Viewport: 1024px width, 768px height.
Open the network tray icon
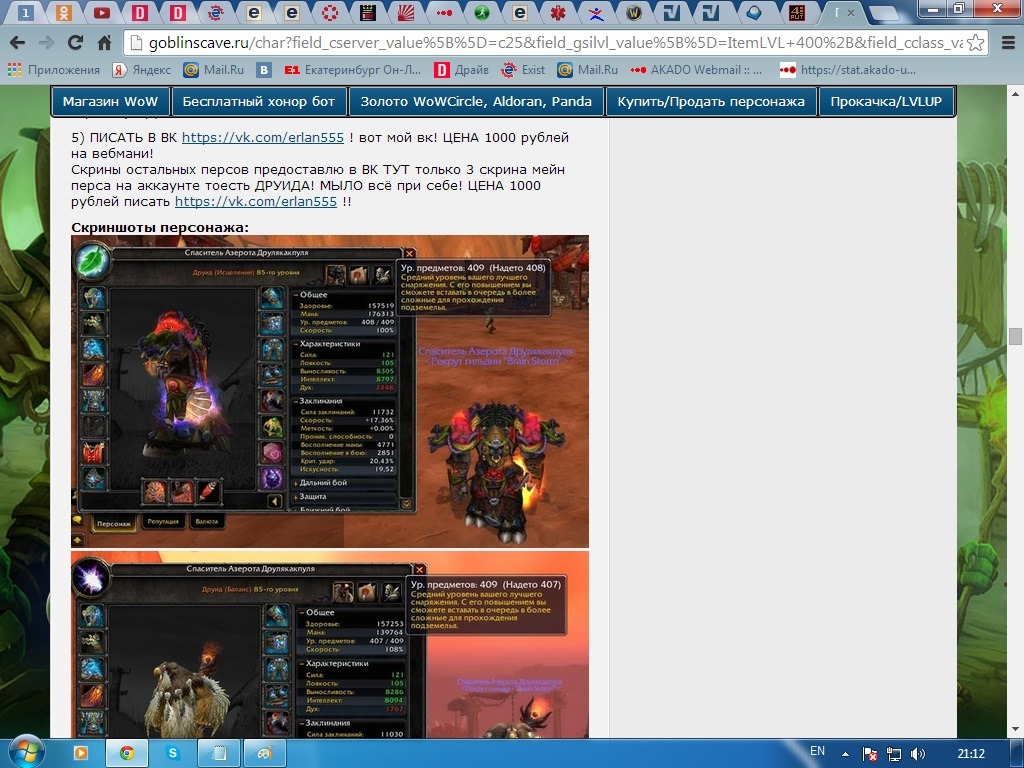[x=893, y=754]
